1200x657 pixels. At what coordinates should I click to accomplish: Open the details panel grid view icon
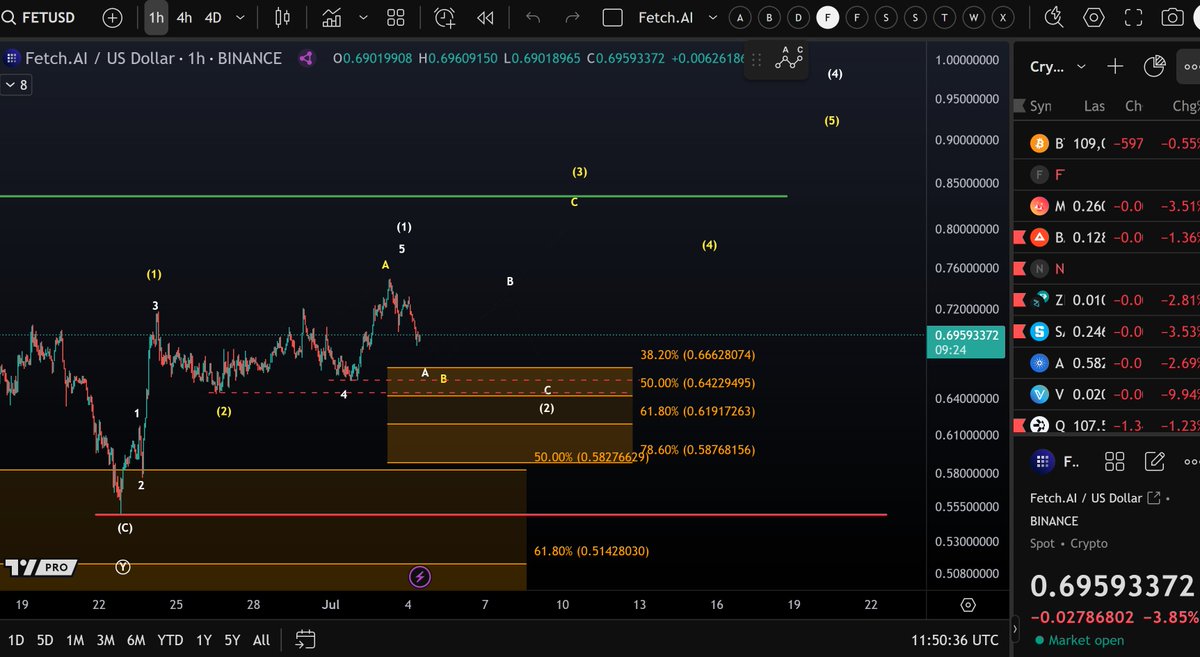(1115, 461)
